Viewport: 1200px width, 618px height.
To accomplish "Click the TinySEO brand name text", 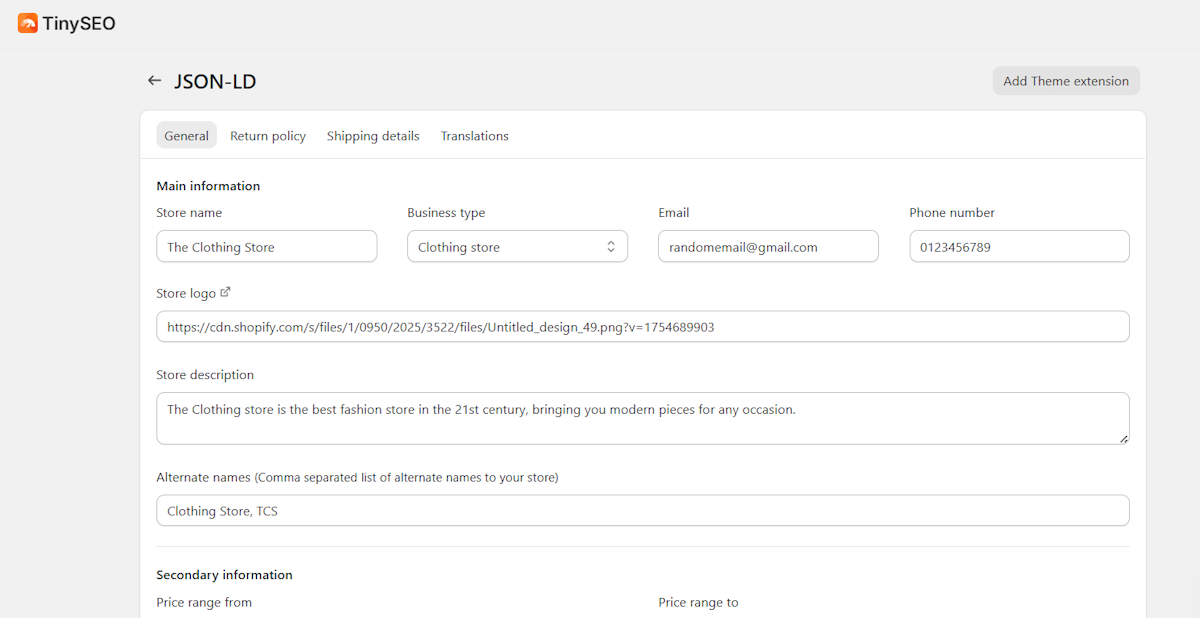I will click(x=79, y=23).
